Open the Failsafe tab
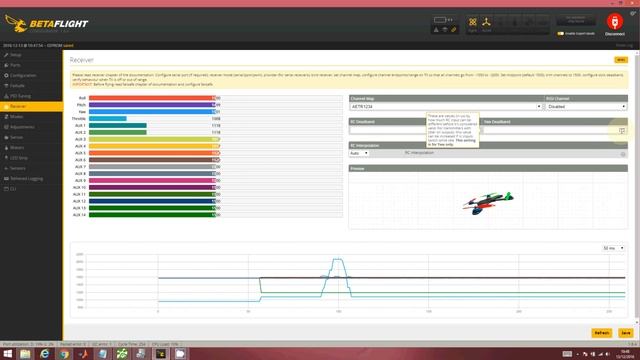The image size is (640, 360). (31, 86)
